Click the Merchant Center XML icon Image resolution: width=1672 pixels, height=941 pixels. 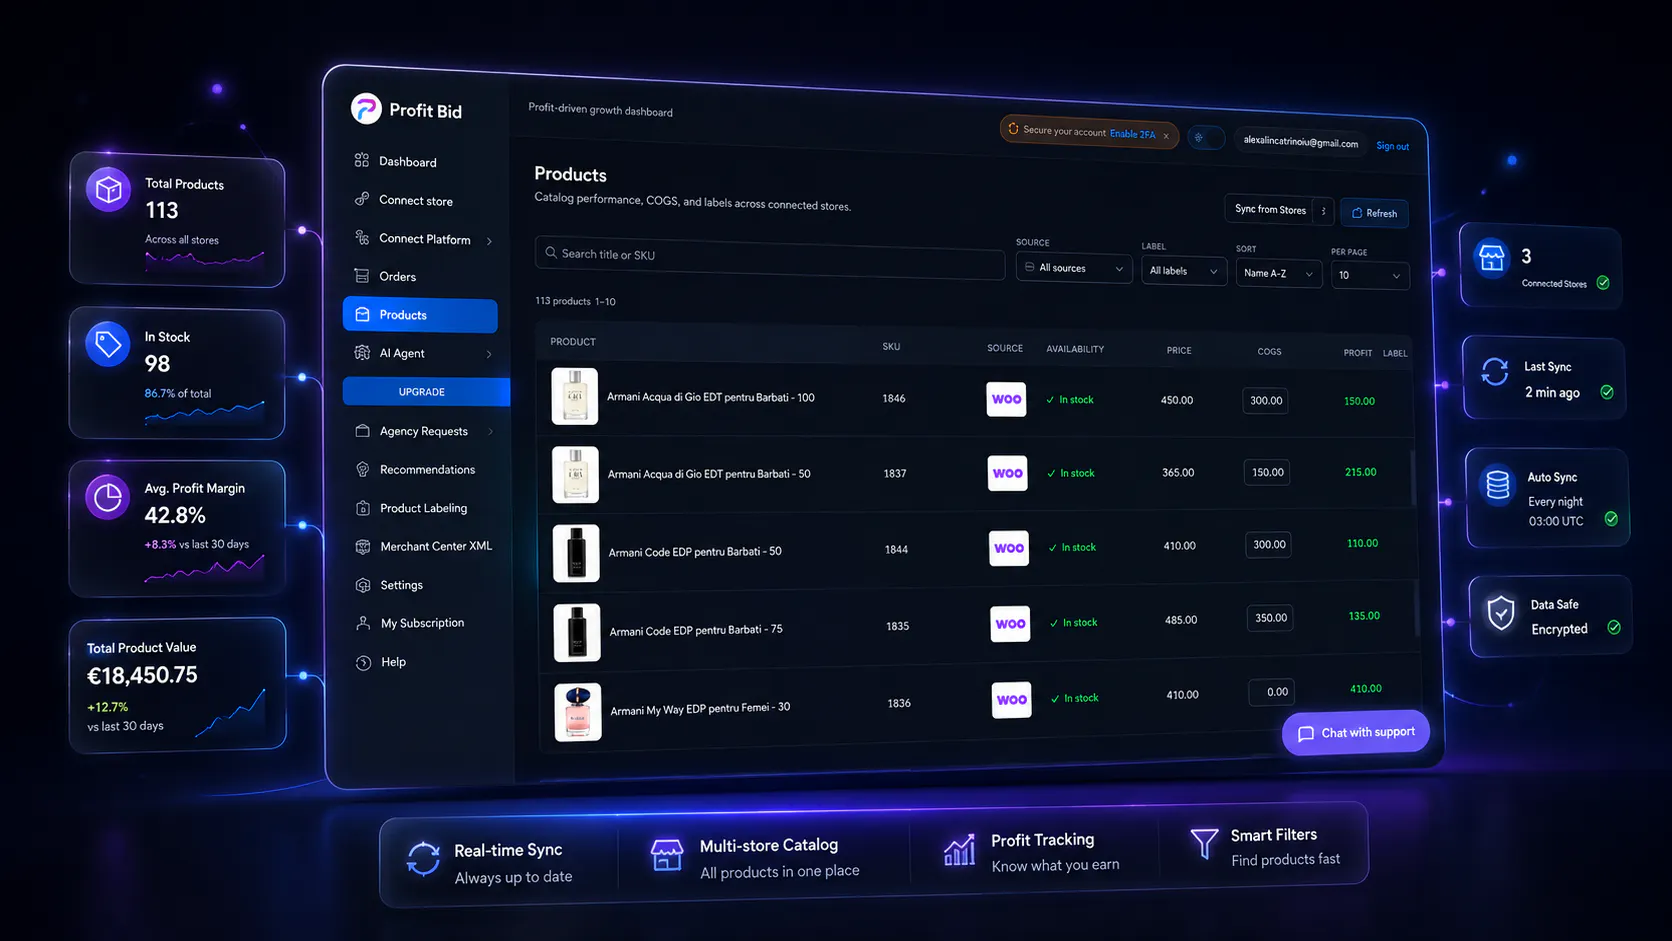click(363, 547)
